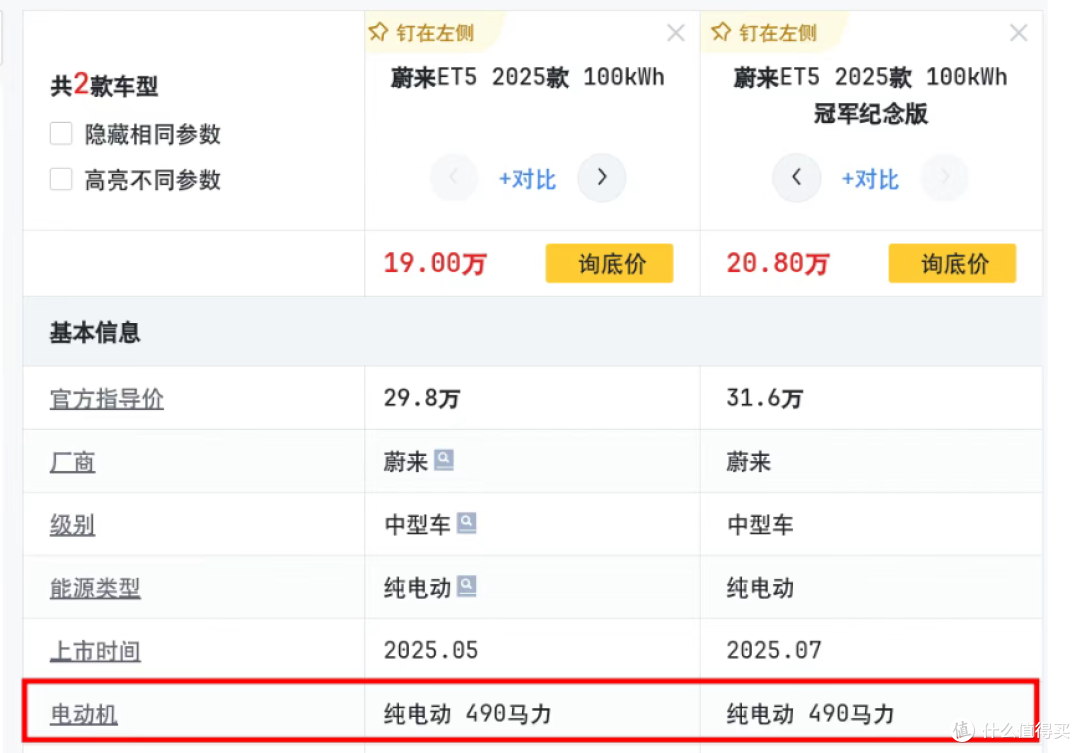The height and width of the screenshot is (753, 1080).
Task: Click +对比 under 冠军纪念版
Action: point(870,179)
